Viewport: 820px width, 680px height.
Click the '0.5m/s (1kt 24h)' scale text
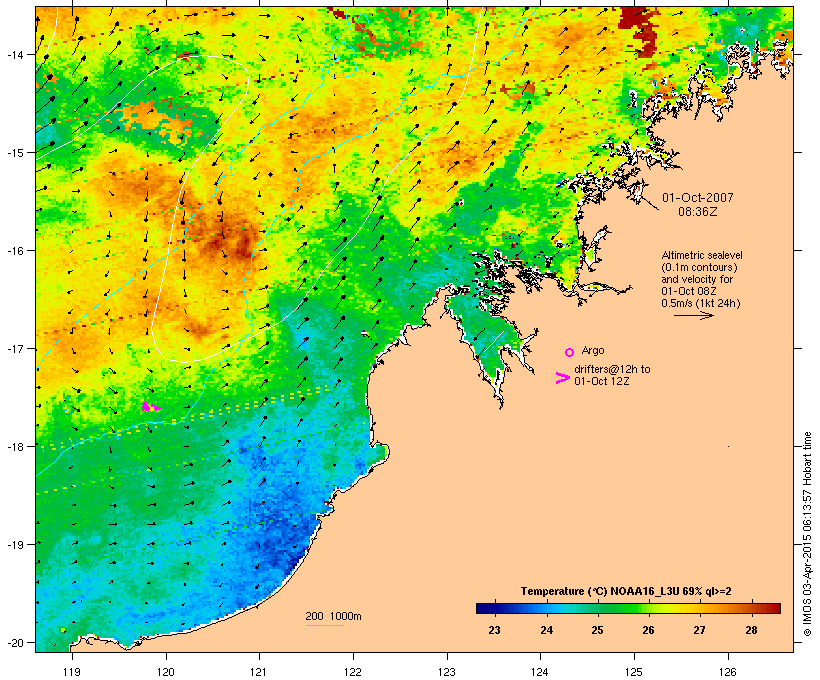click(701, 303)
